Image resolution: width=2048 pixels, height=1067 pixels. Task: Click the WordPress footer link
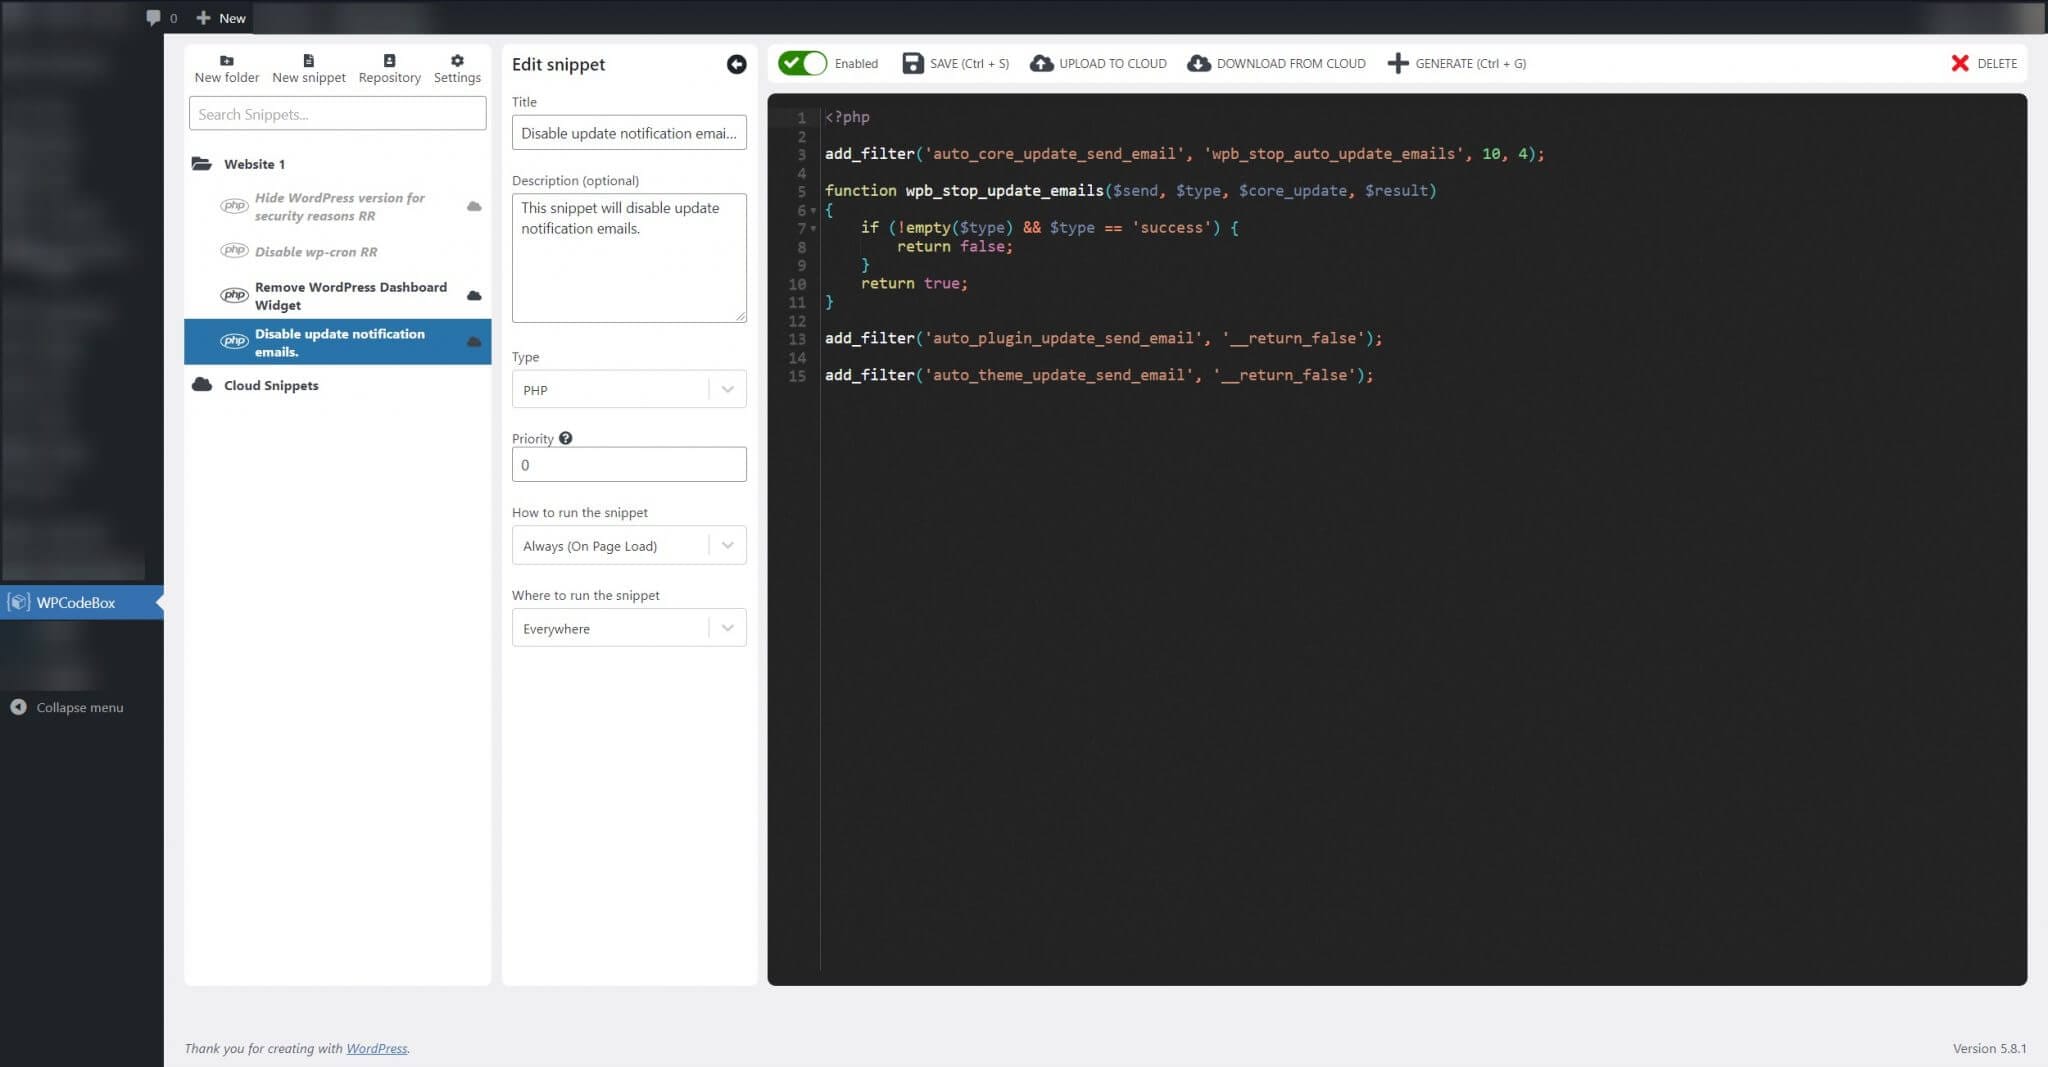coord(376,1048)
